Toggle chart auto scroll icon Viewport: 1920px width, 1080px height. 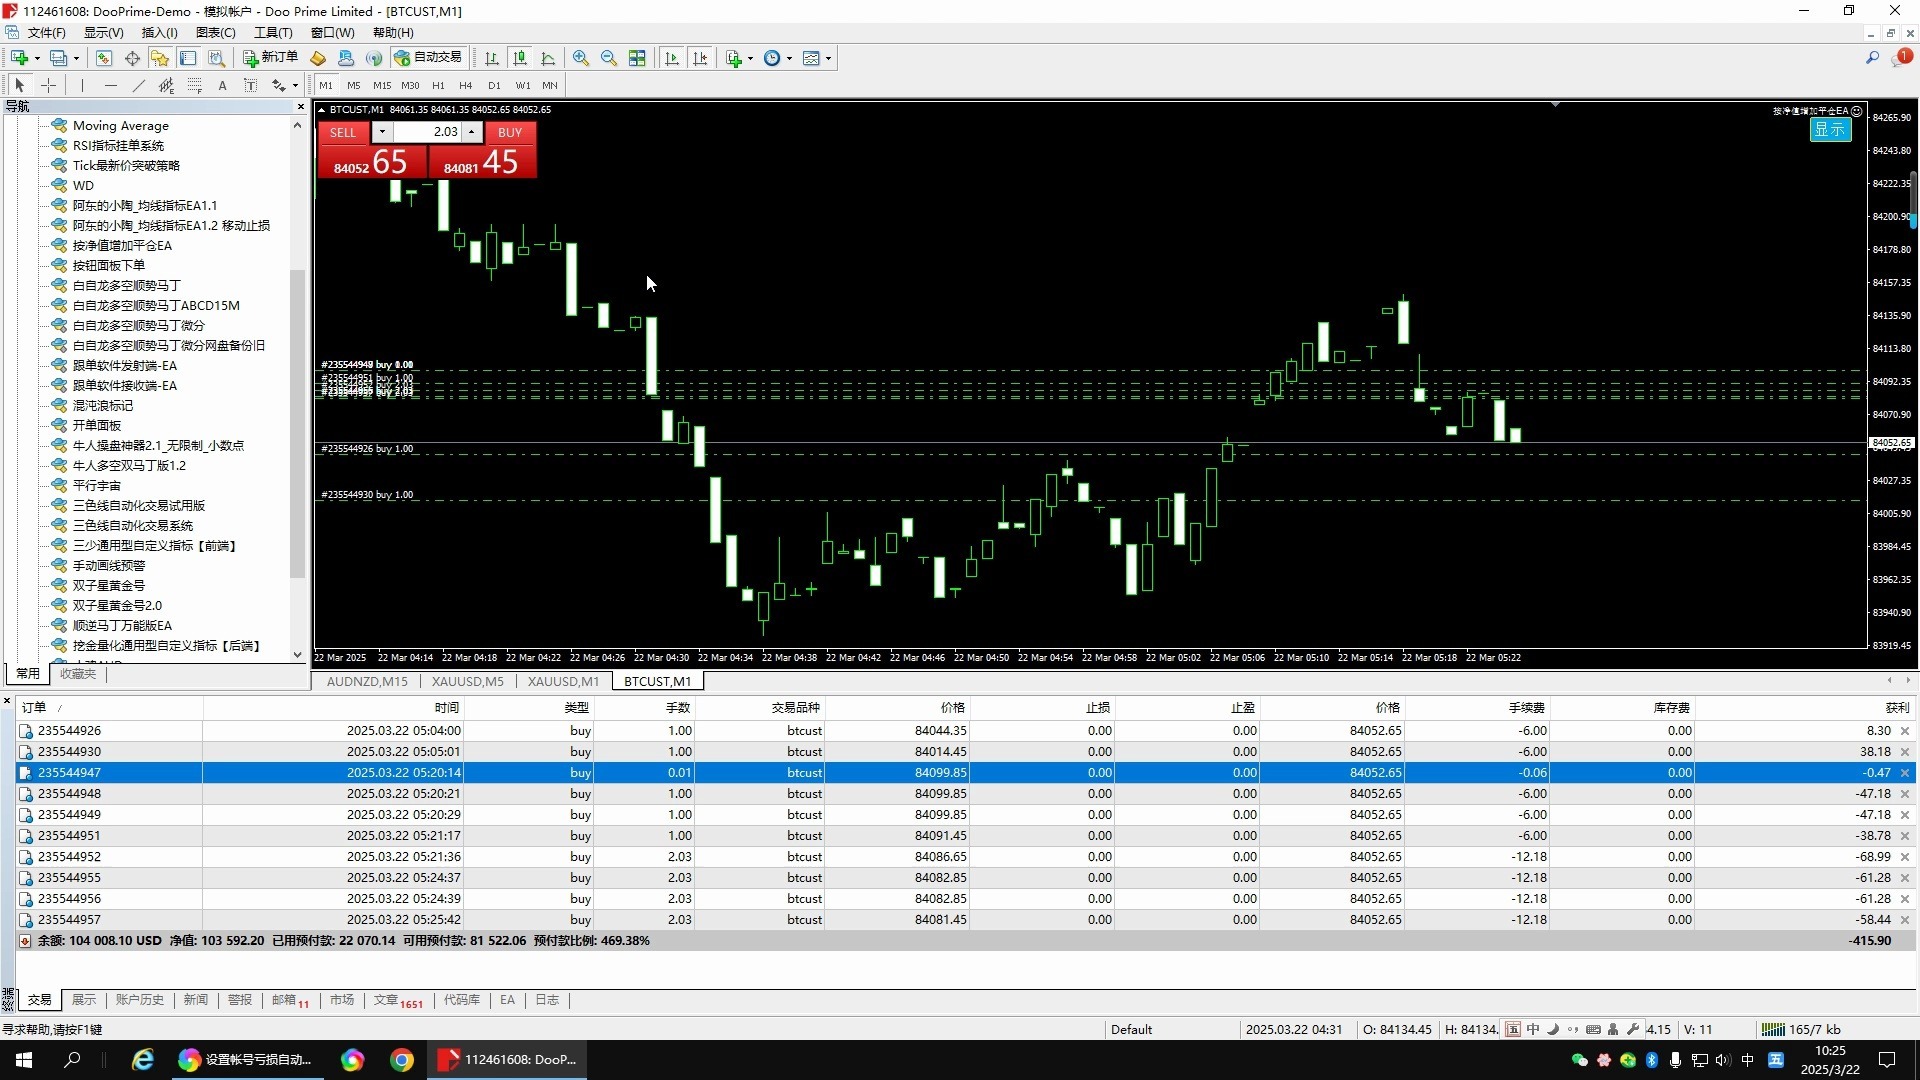click(672, 58)
